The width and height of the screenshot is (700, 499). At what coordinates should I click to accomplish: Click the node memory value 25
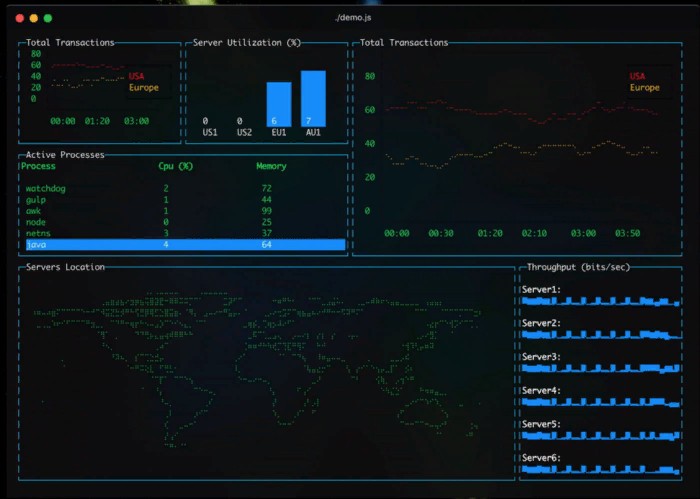267,222
